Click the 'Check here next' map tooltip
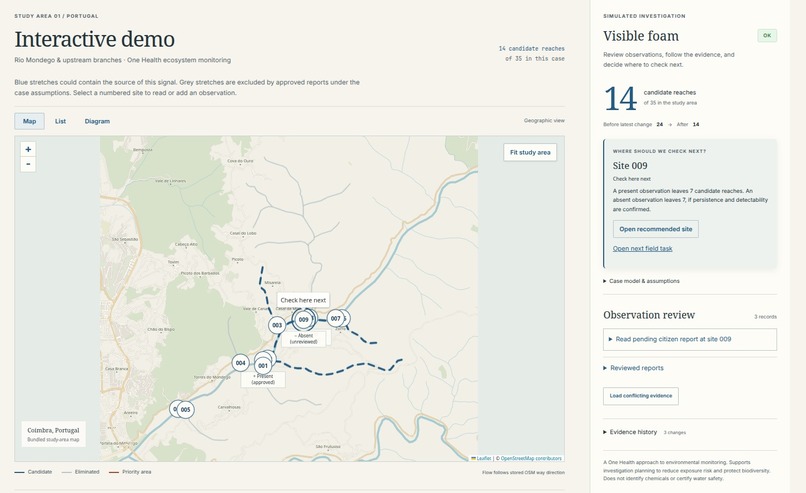This screenshot has width=806, height=493. pyautogui.click(x=303, y=300)
